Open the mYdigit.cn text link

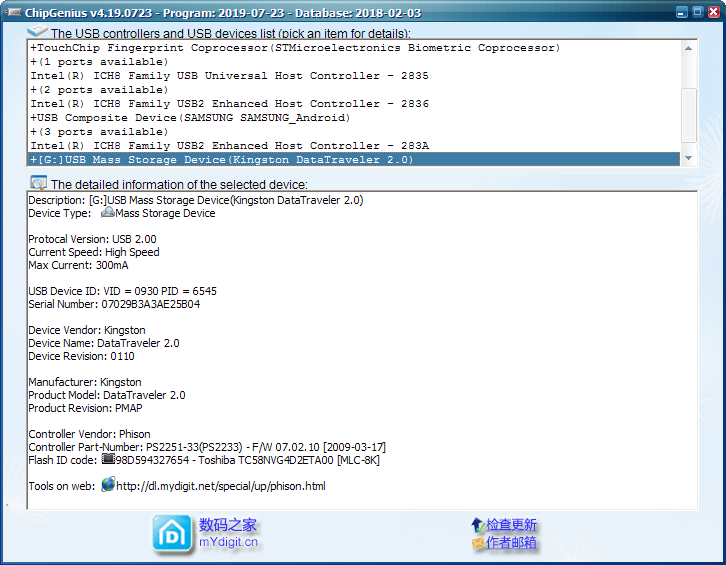228,542
